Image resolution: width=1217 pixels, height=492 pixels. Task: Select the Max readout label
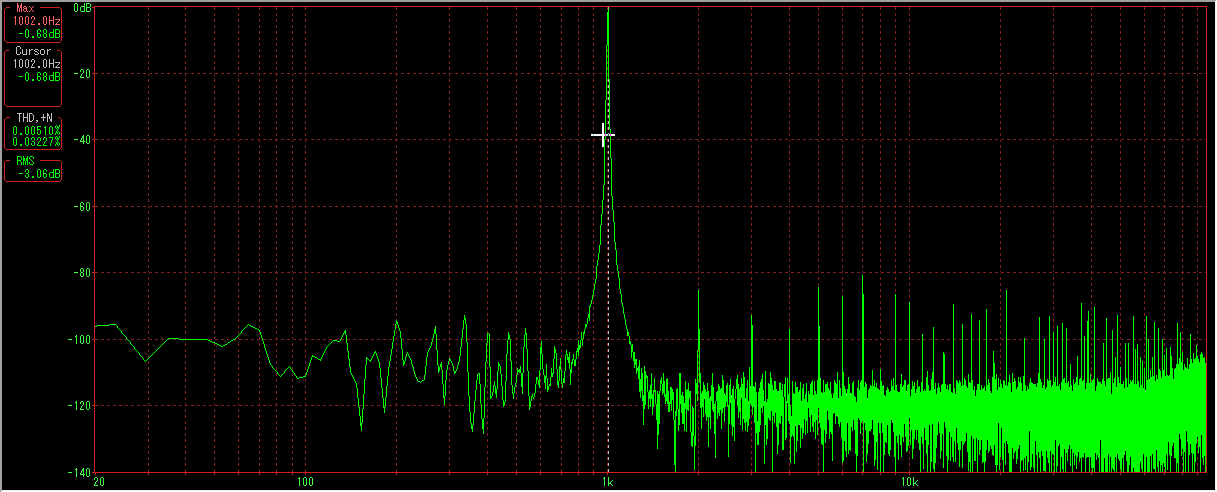(25, 8)
